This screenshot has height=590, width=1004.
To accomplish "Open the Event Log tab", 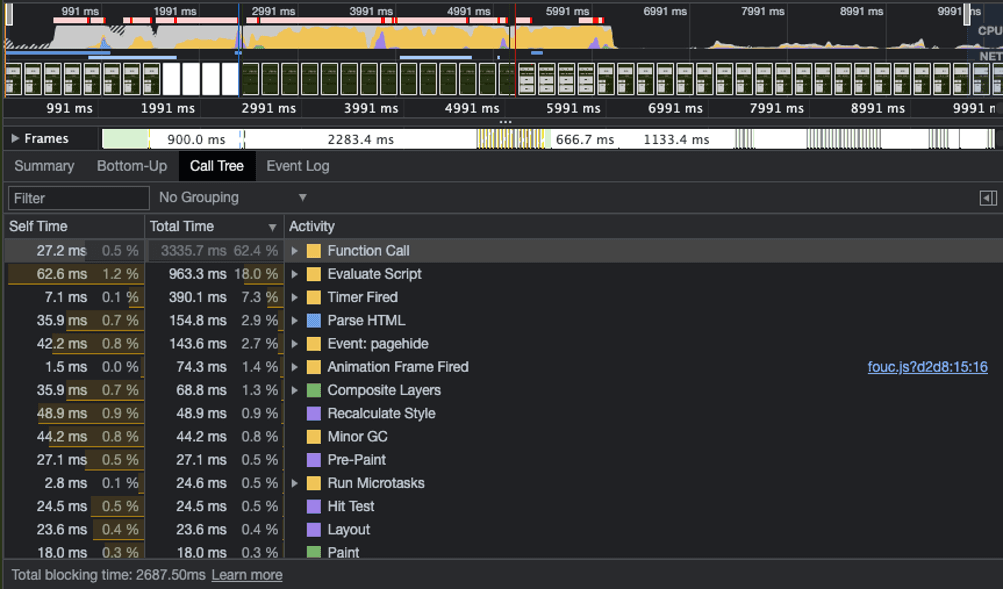I will pyautogui.click(x=297, y=166).
